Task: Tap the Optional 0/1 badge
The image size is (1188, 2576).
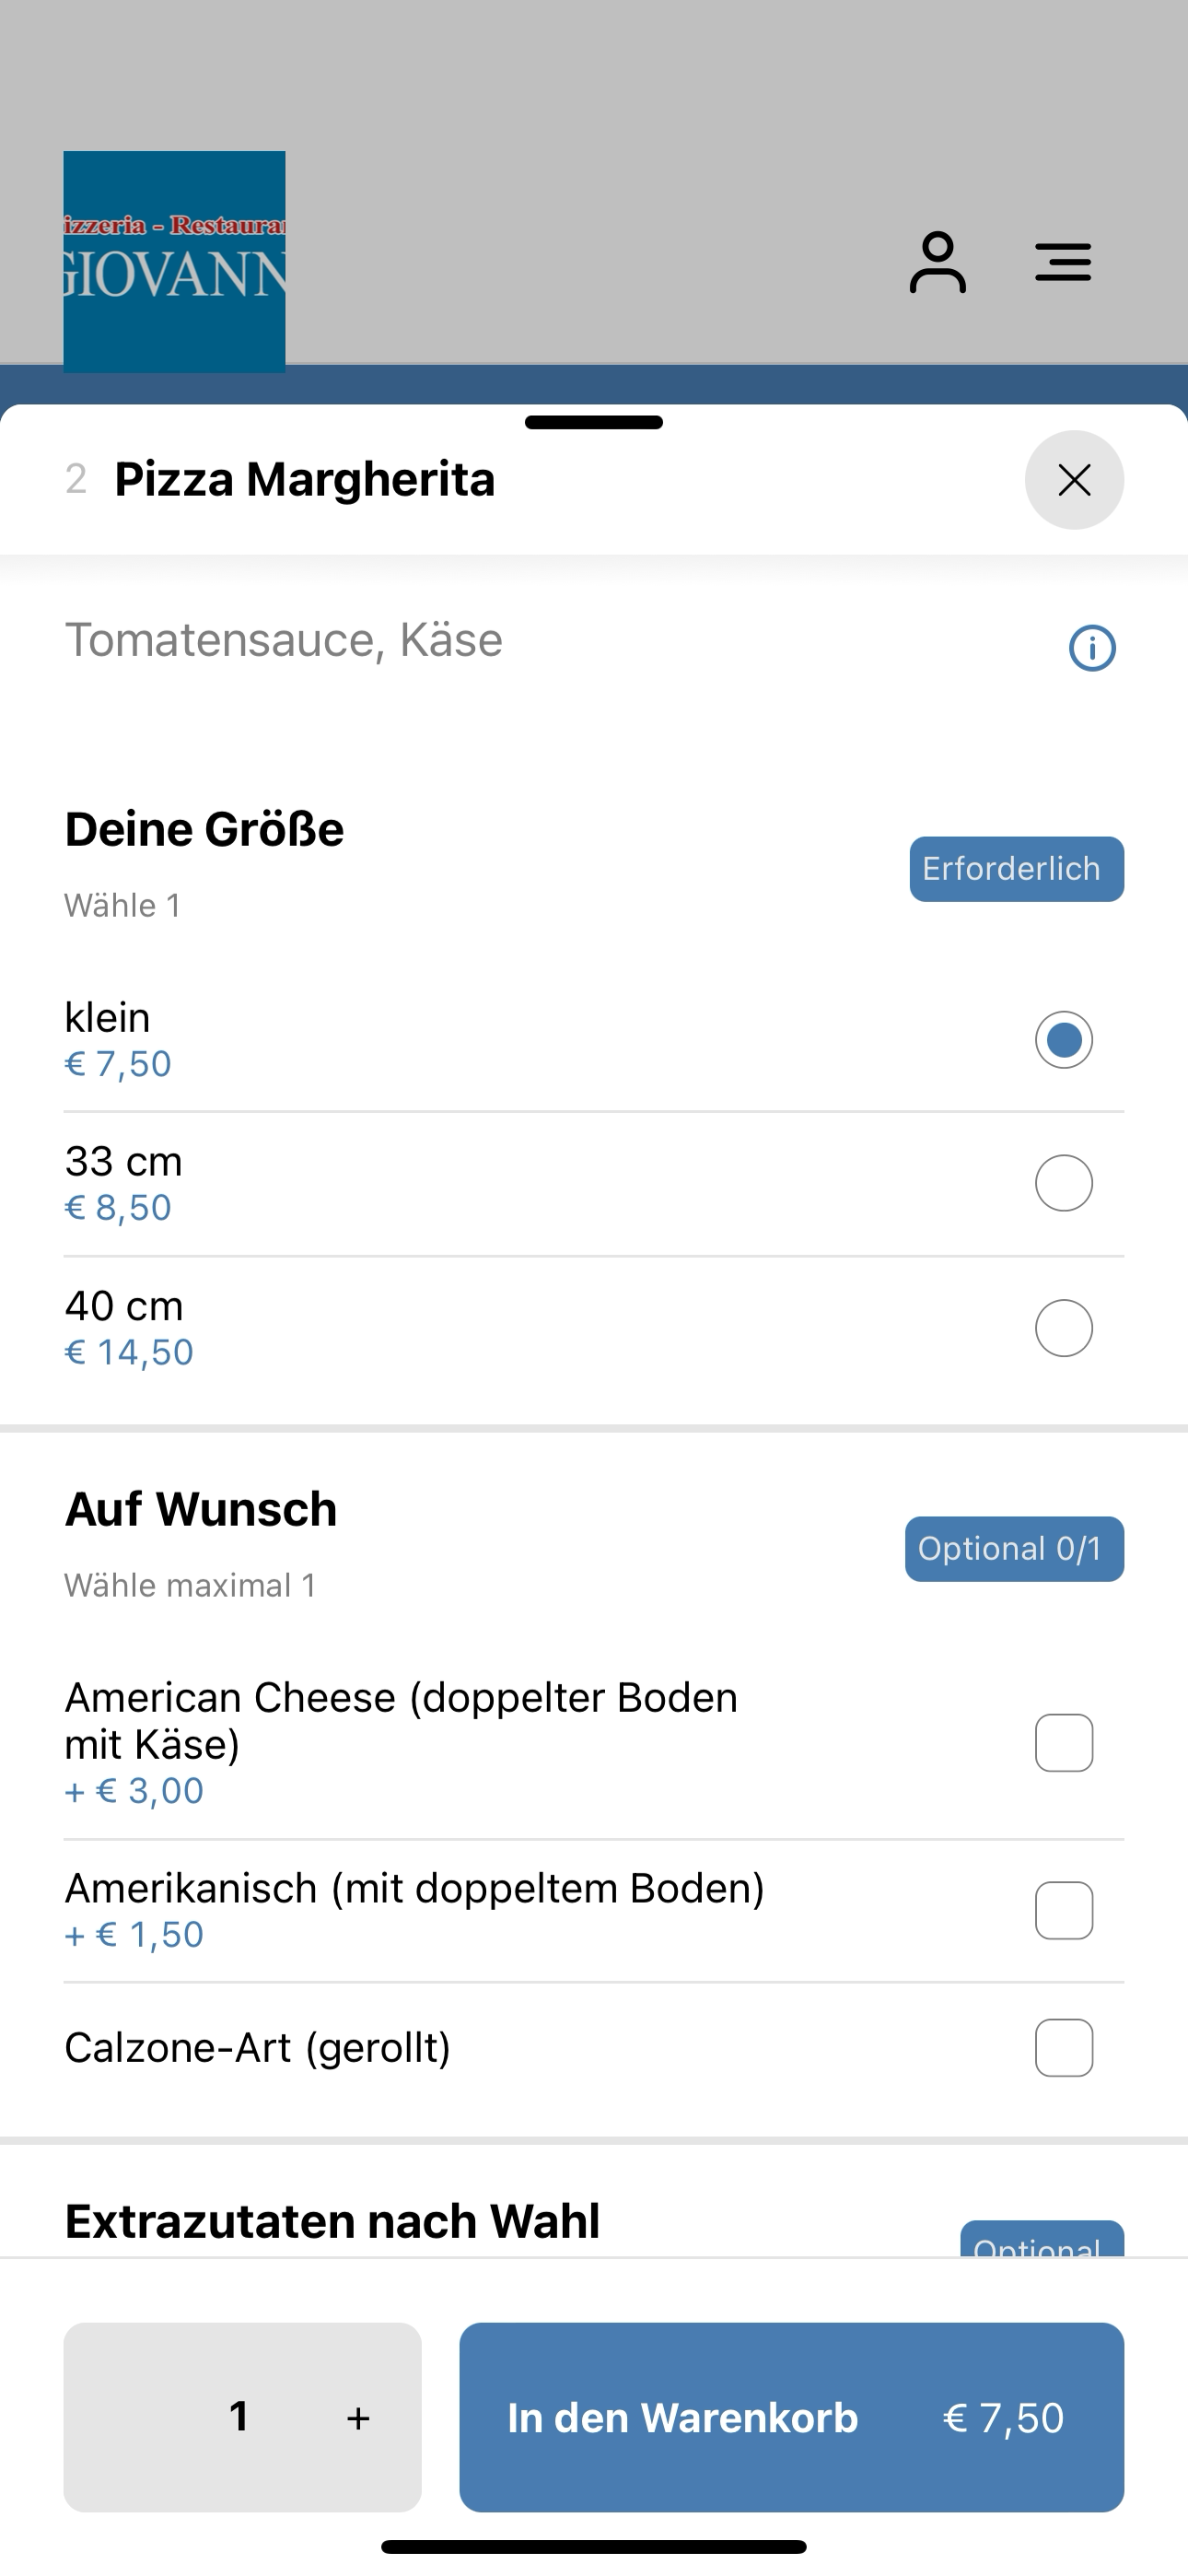Action: [1014, 1549]
